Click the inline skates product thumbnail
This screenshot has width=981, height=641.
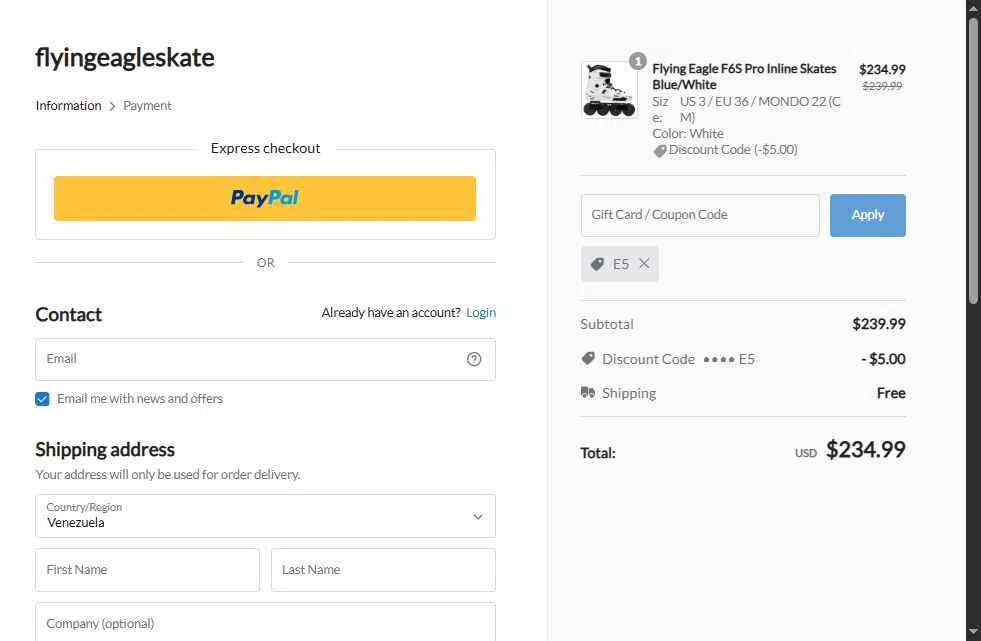(x=609, y=90)
